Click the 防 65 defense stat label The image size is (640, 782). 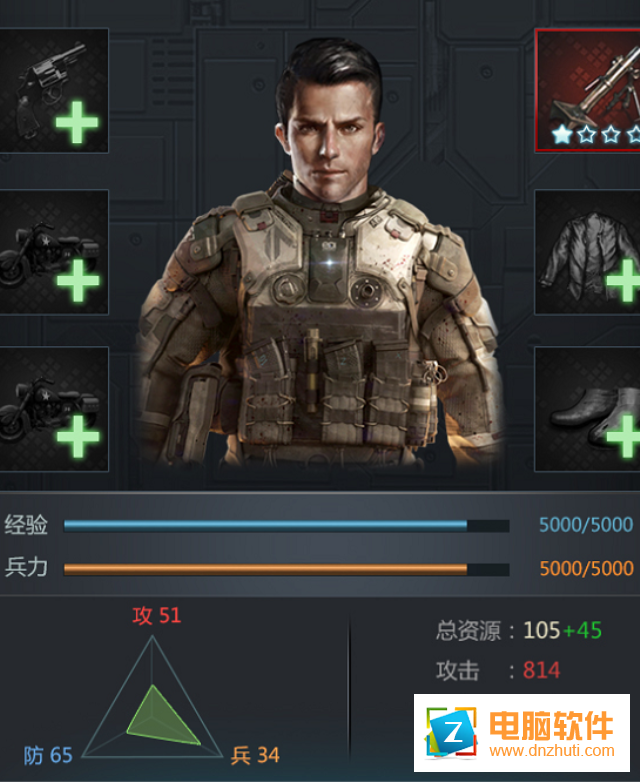48,756
